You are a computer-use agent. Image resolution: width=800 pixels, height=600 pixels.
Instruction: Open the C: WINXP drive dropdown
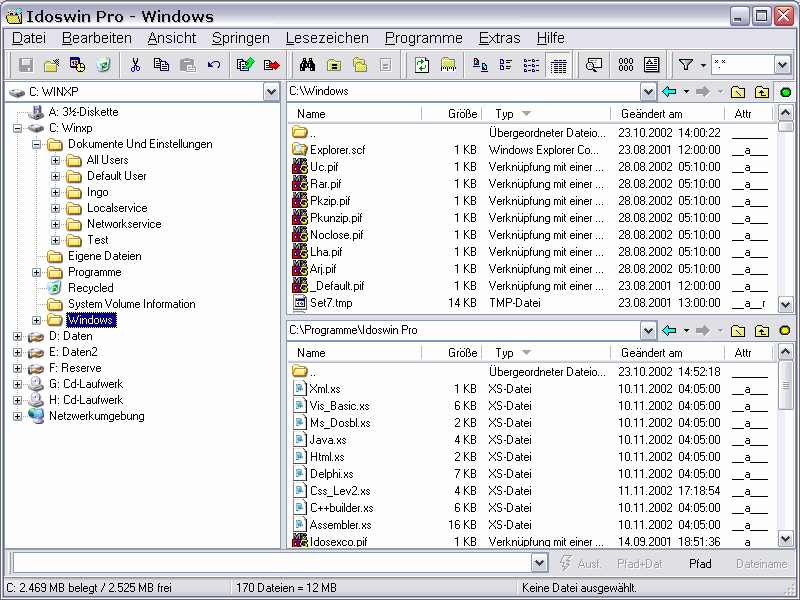coord(271,92)
